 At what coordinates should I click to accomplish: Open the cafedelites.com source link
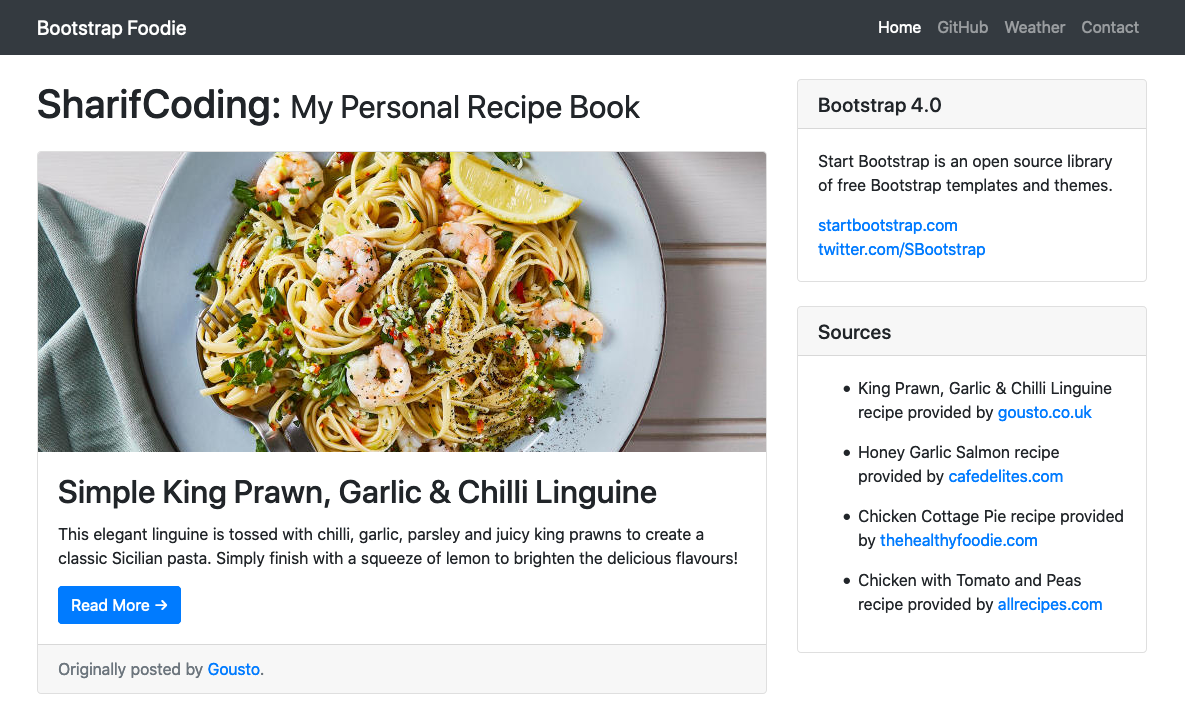click(1006, 477)
